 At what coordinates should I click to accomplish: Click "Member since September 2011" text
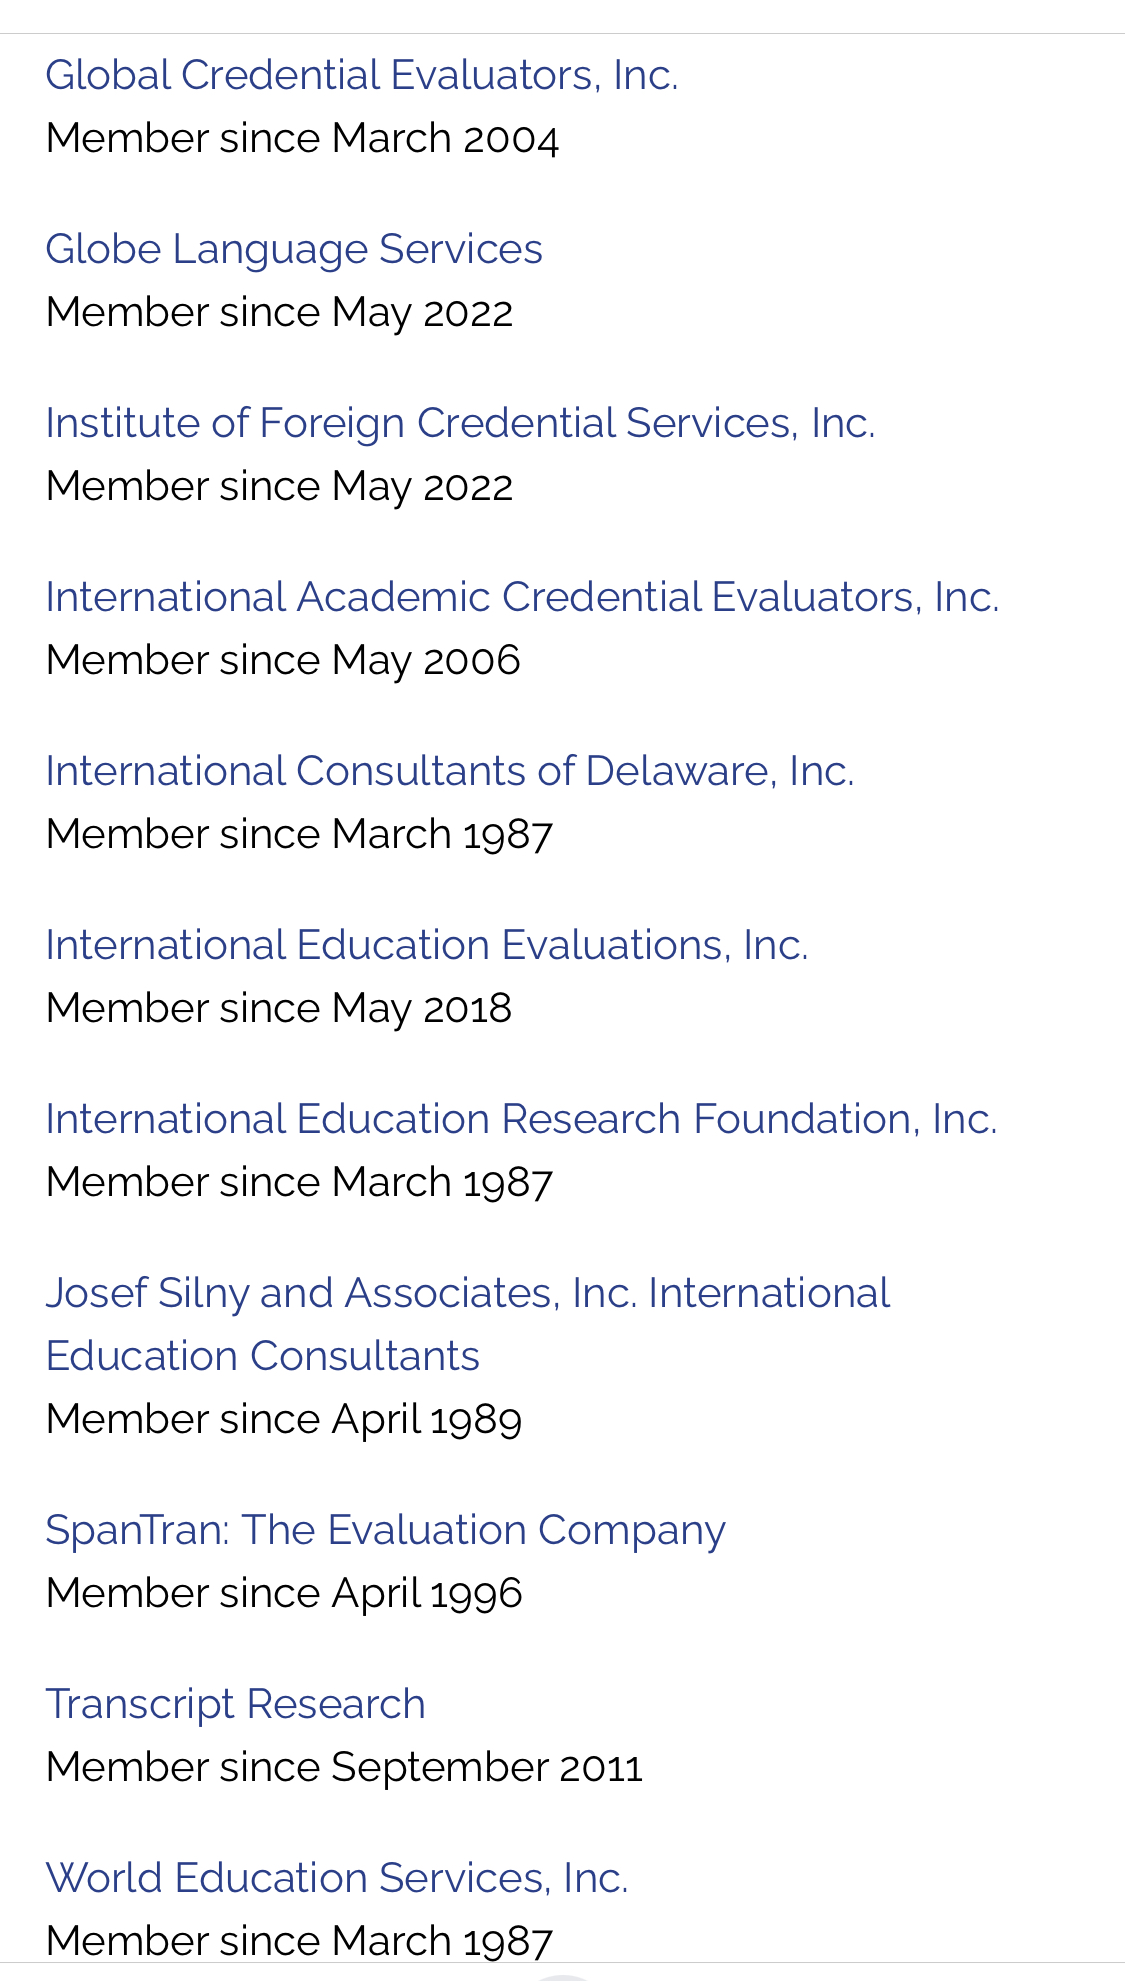tap(344, 1768)
